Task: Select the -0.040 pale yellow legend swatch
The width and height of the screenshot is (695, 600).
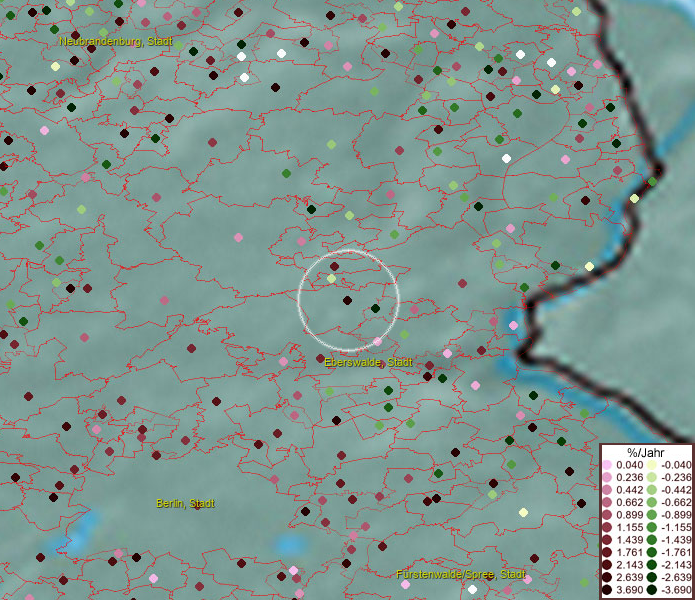Action: 652,465
